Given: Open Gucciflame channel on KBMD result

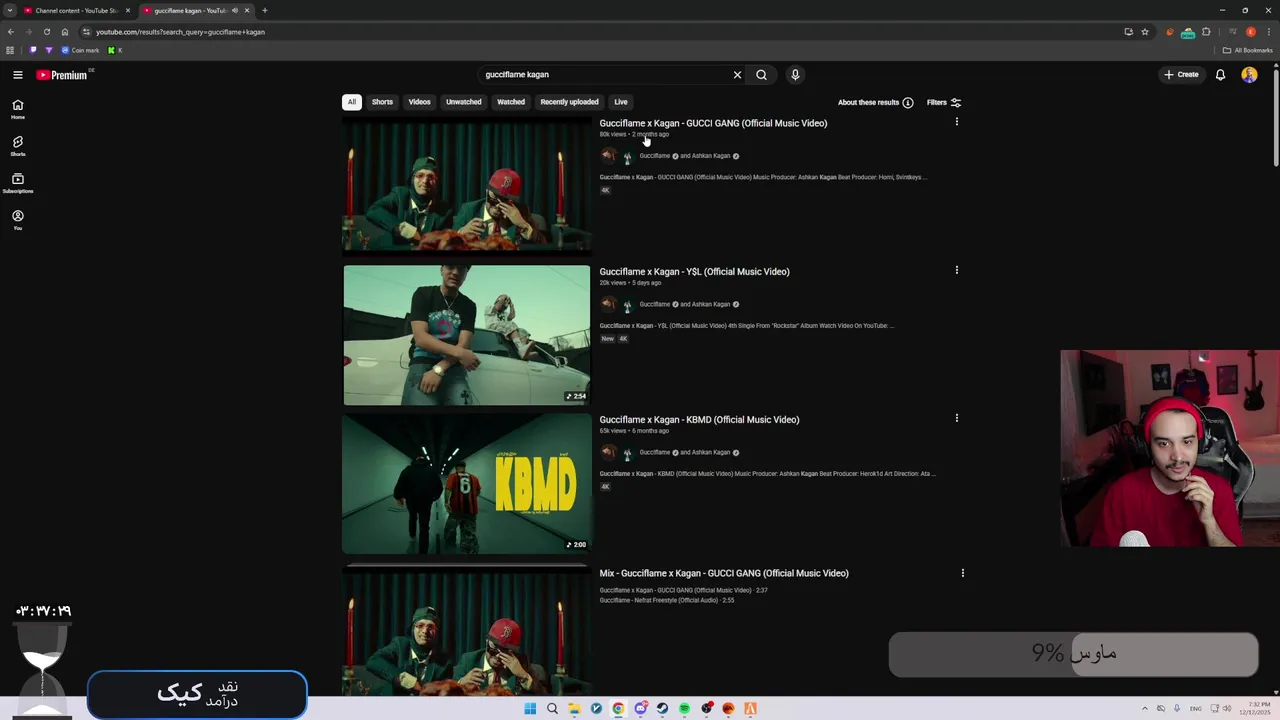Looking at the screenshot, I should (x=655, y=452).
